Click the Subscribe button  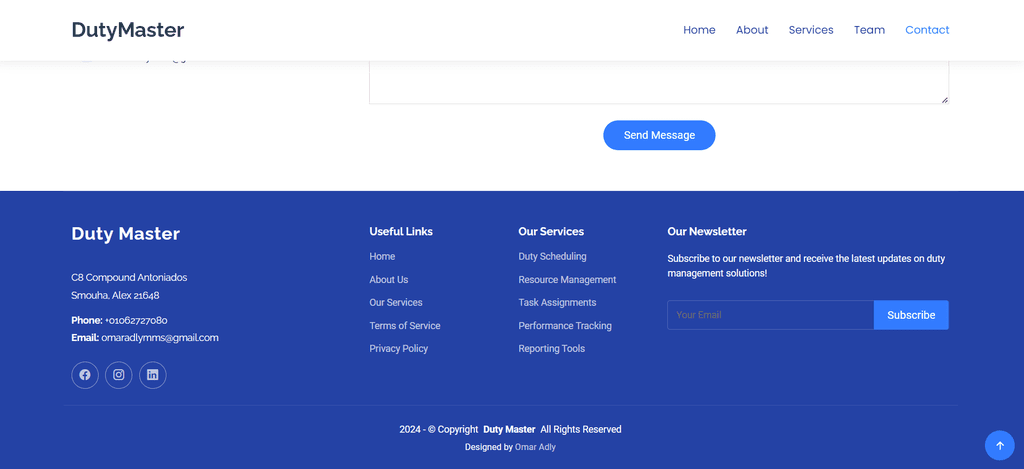pyautogui.click(x=911, y=315)
